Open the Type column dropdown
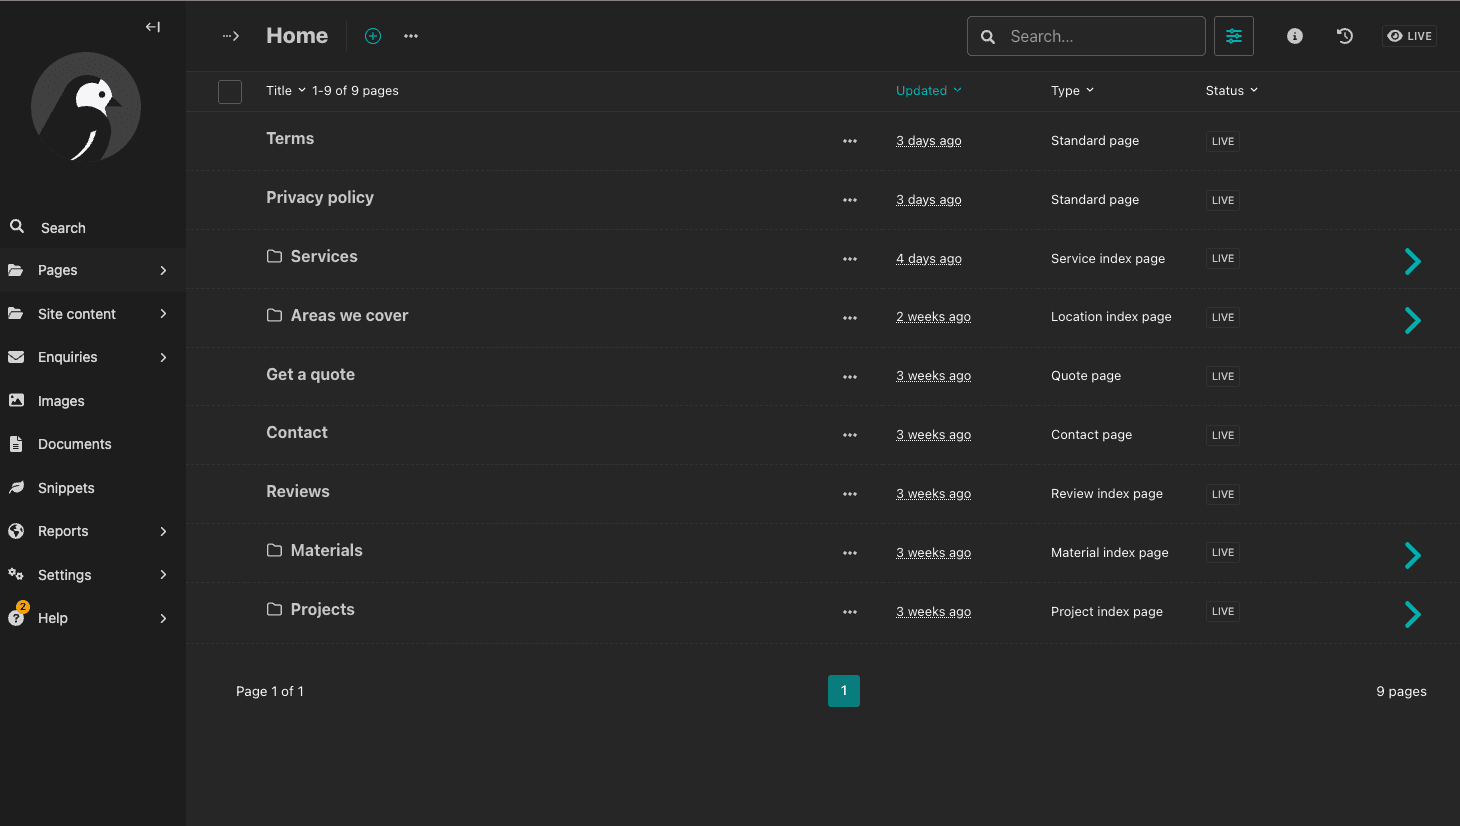Screen dimensions: 1460x826 click(x=1072, y=90)
